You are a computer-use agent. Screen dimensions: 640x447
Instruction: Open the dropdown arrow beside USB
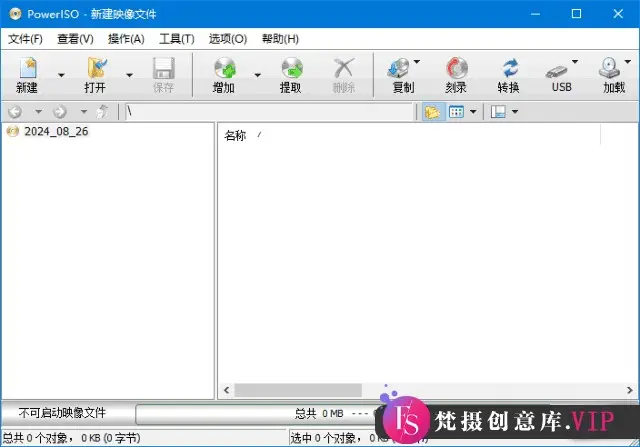click(x=575, y=62)
